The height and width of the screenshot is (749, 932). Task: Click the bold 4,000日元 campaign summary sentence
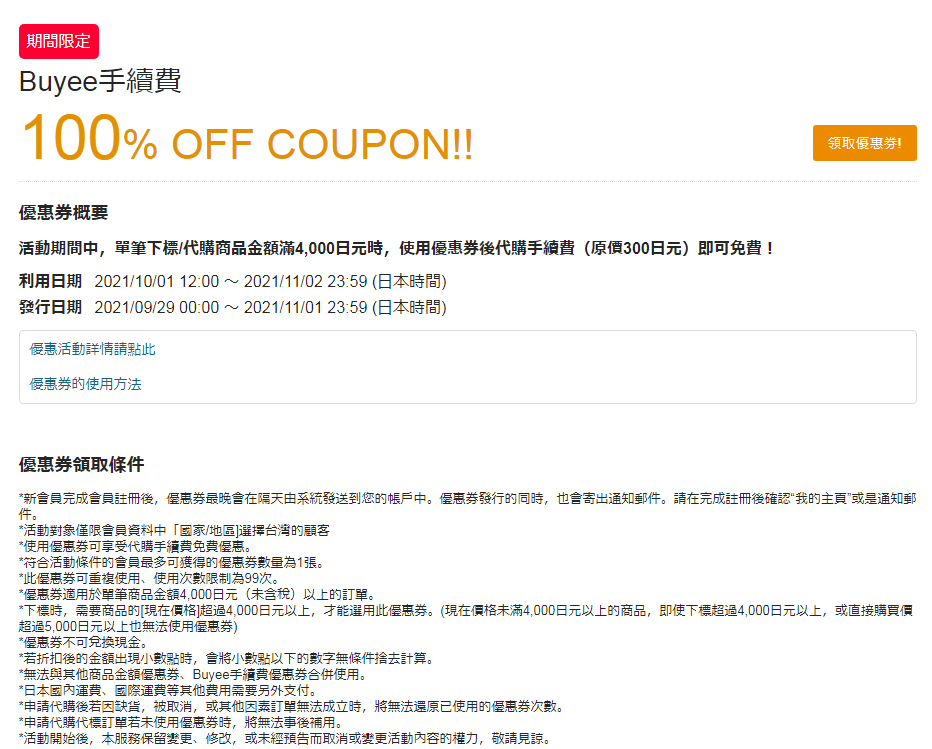point(396,248)
